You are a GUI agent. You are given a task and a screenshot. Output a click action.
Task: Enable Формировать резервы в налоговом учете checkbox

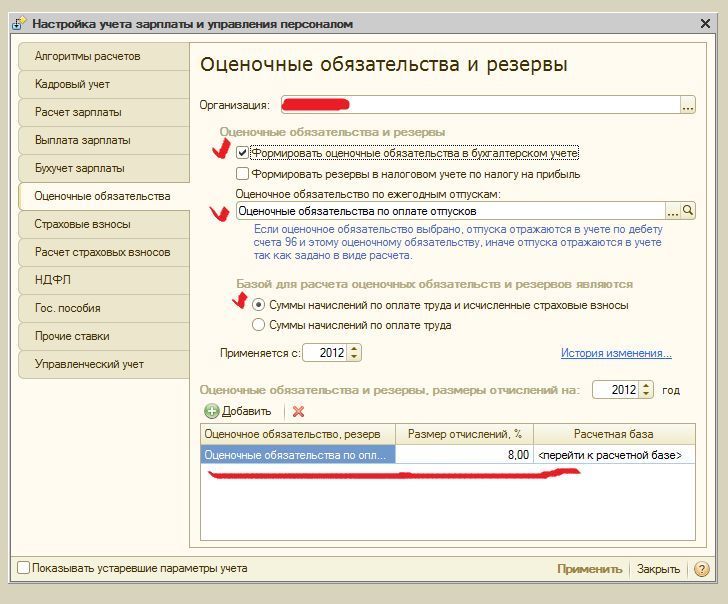tap(242, 174)
